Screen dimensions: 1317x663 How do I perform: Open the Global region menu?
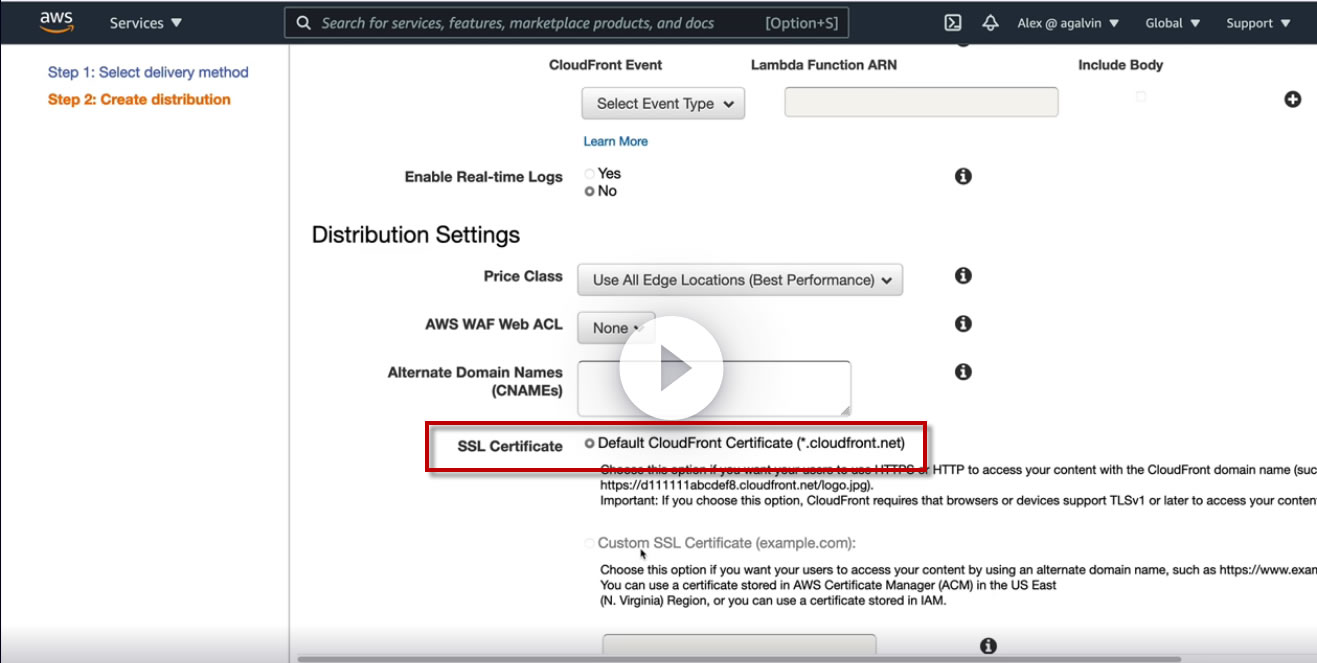point(1171,23)
